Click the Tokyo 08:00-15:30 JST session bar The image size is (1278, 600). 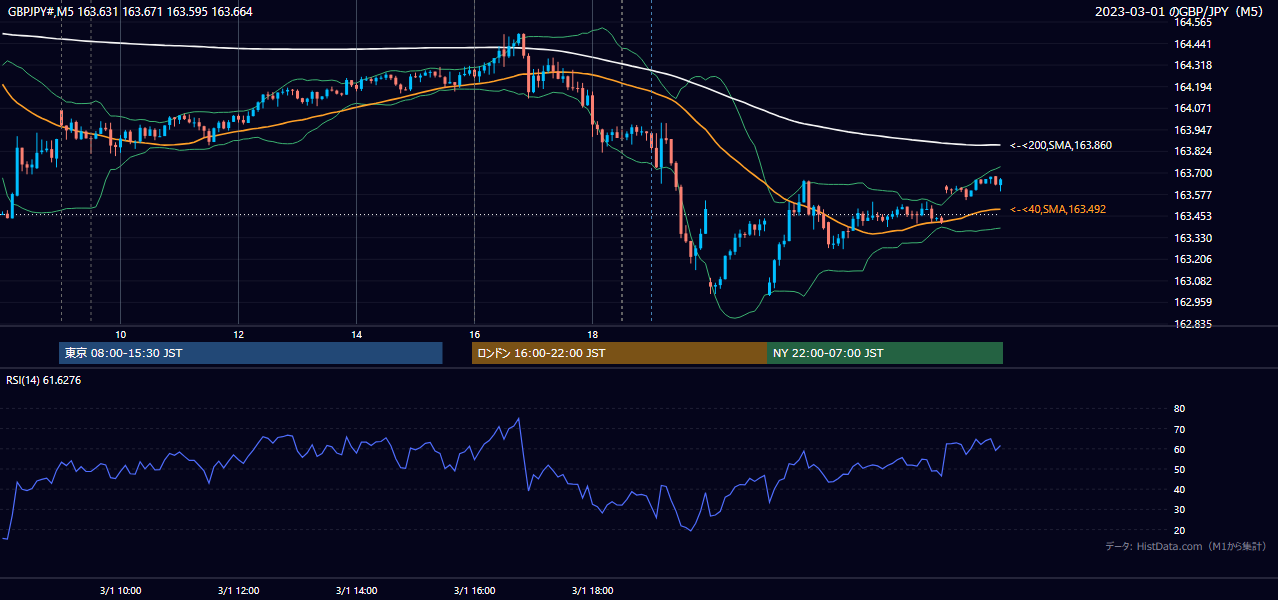[x=251, y=353]
